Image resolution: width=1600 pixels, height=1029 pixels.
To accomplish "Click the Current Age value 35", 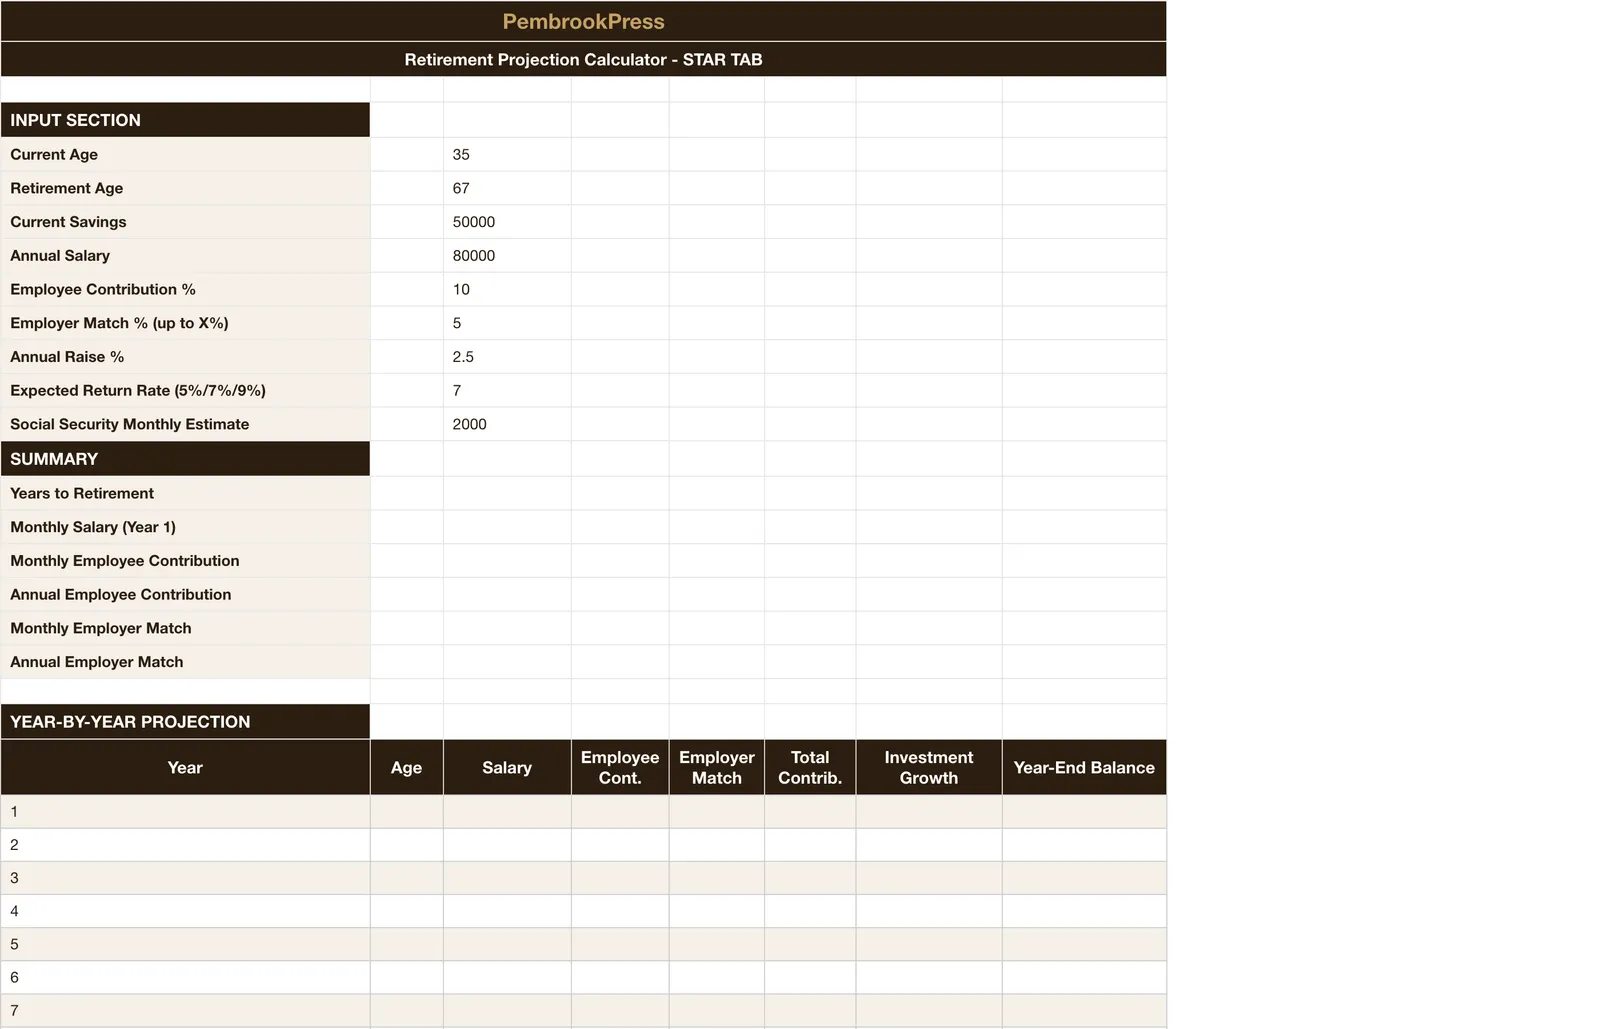I will click(x=507, y=154).
